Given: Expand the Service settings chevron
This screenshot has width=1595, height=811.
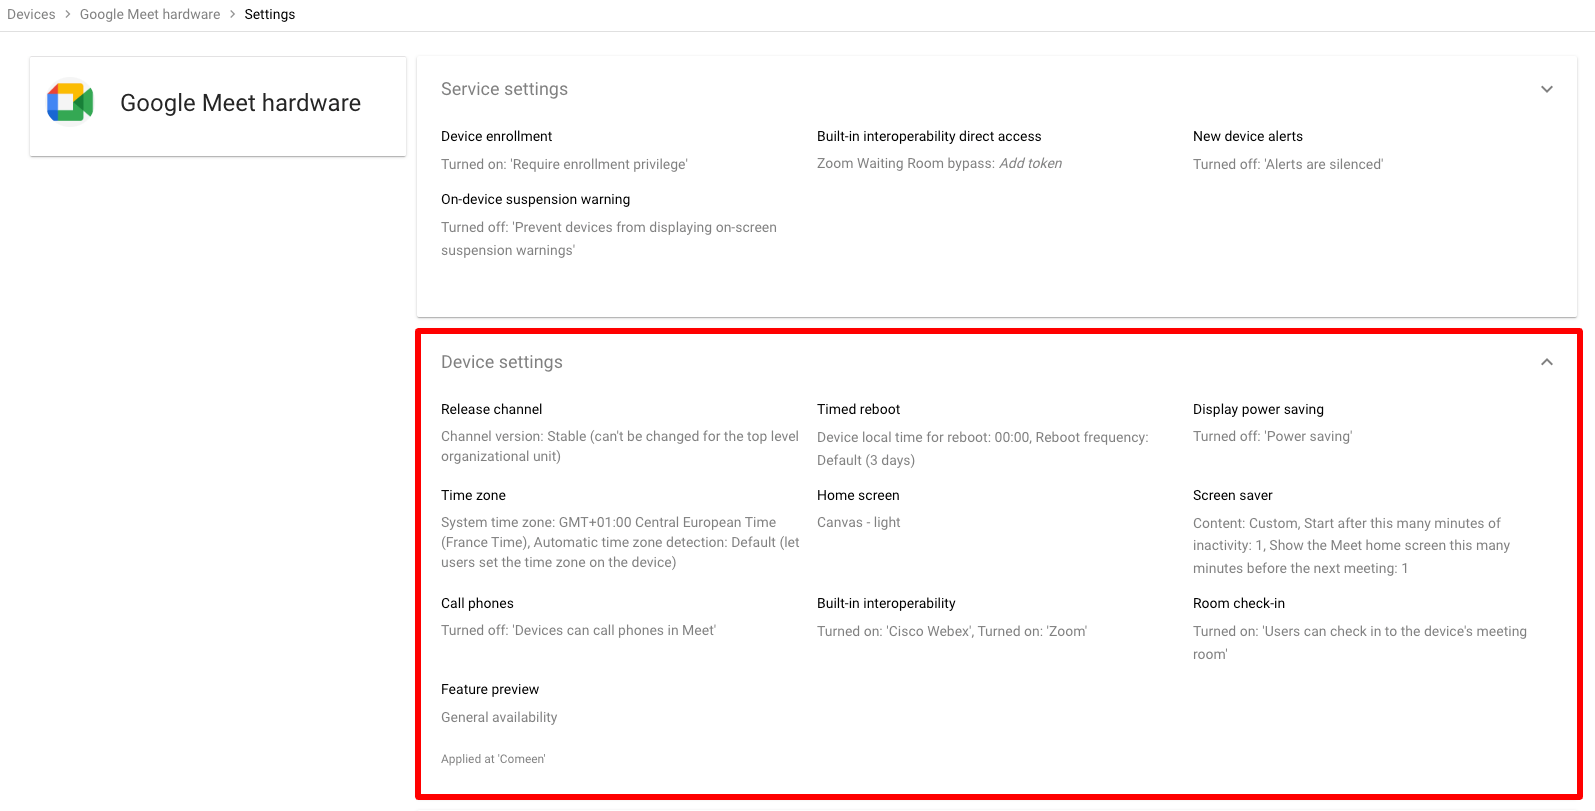Looking at the screenshot, I should point(1547,89).
